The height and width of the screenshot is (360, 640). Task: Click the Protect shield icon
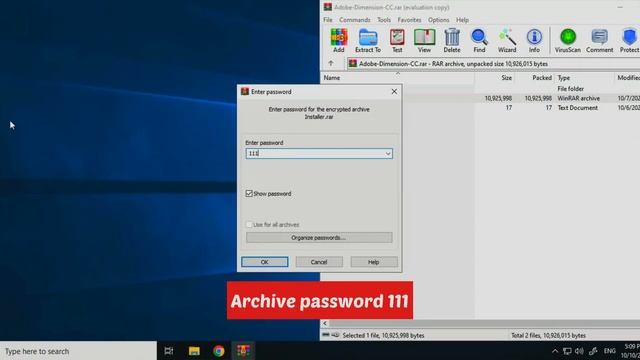point(629,40)
